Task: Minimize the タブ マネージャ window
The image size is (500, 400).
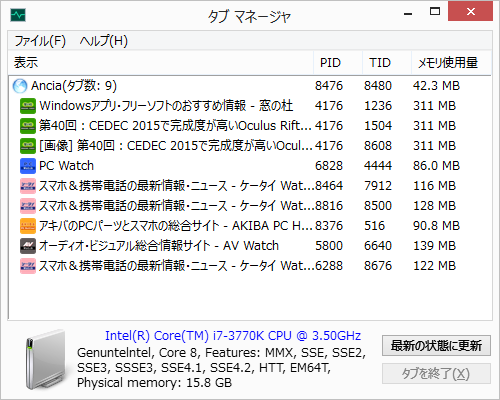Action: coord(408,13)
